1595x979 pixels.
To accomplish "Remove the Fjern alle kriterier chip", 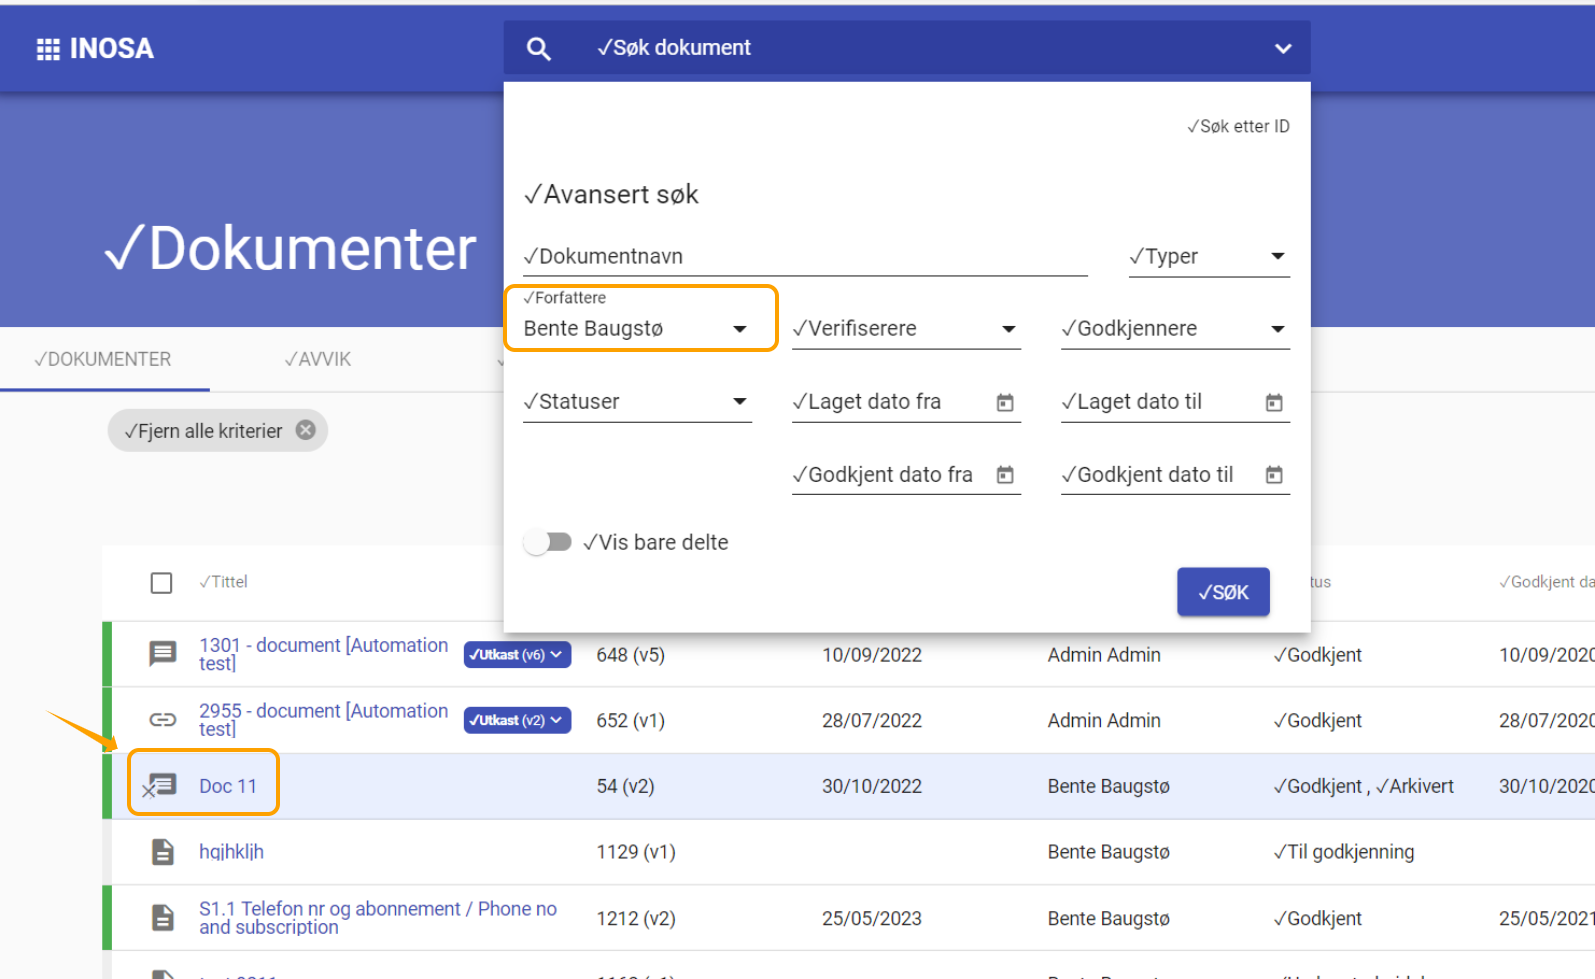I will (306, 430).
